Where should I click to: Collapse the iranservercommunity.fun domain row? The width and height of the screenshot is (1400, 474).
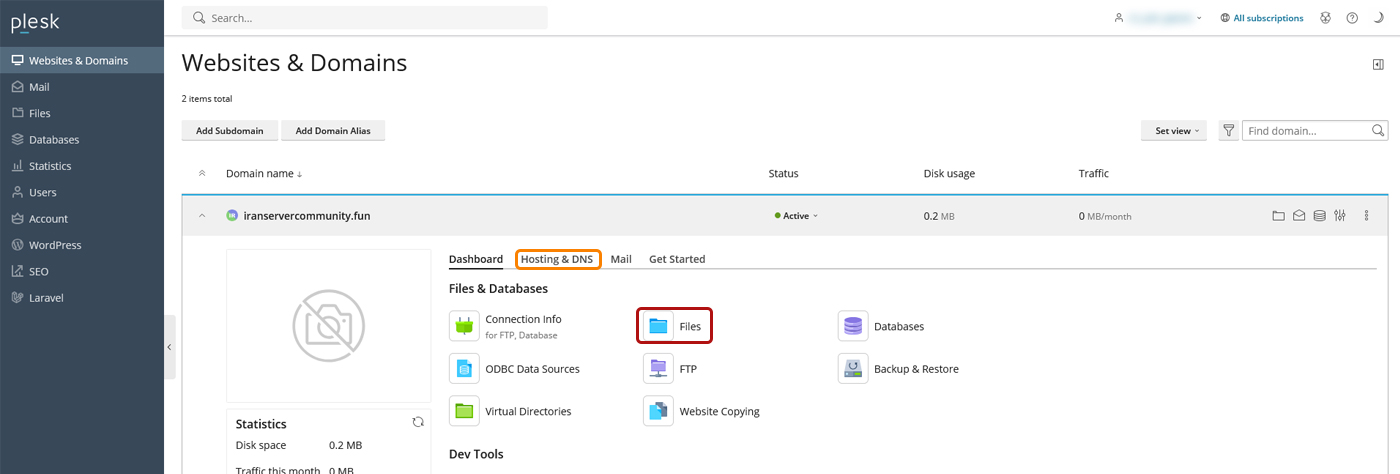[202, 216]
